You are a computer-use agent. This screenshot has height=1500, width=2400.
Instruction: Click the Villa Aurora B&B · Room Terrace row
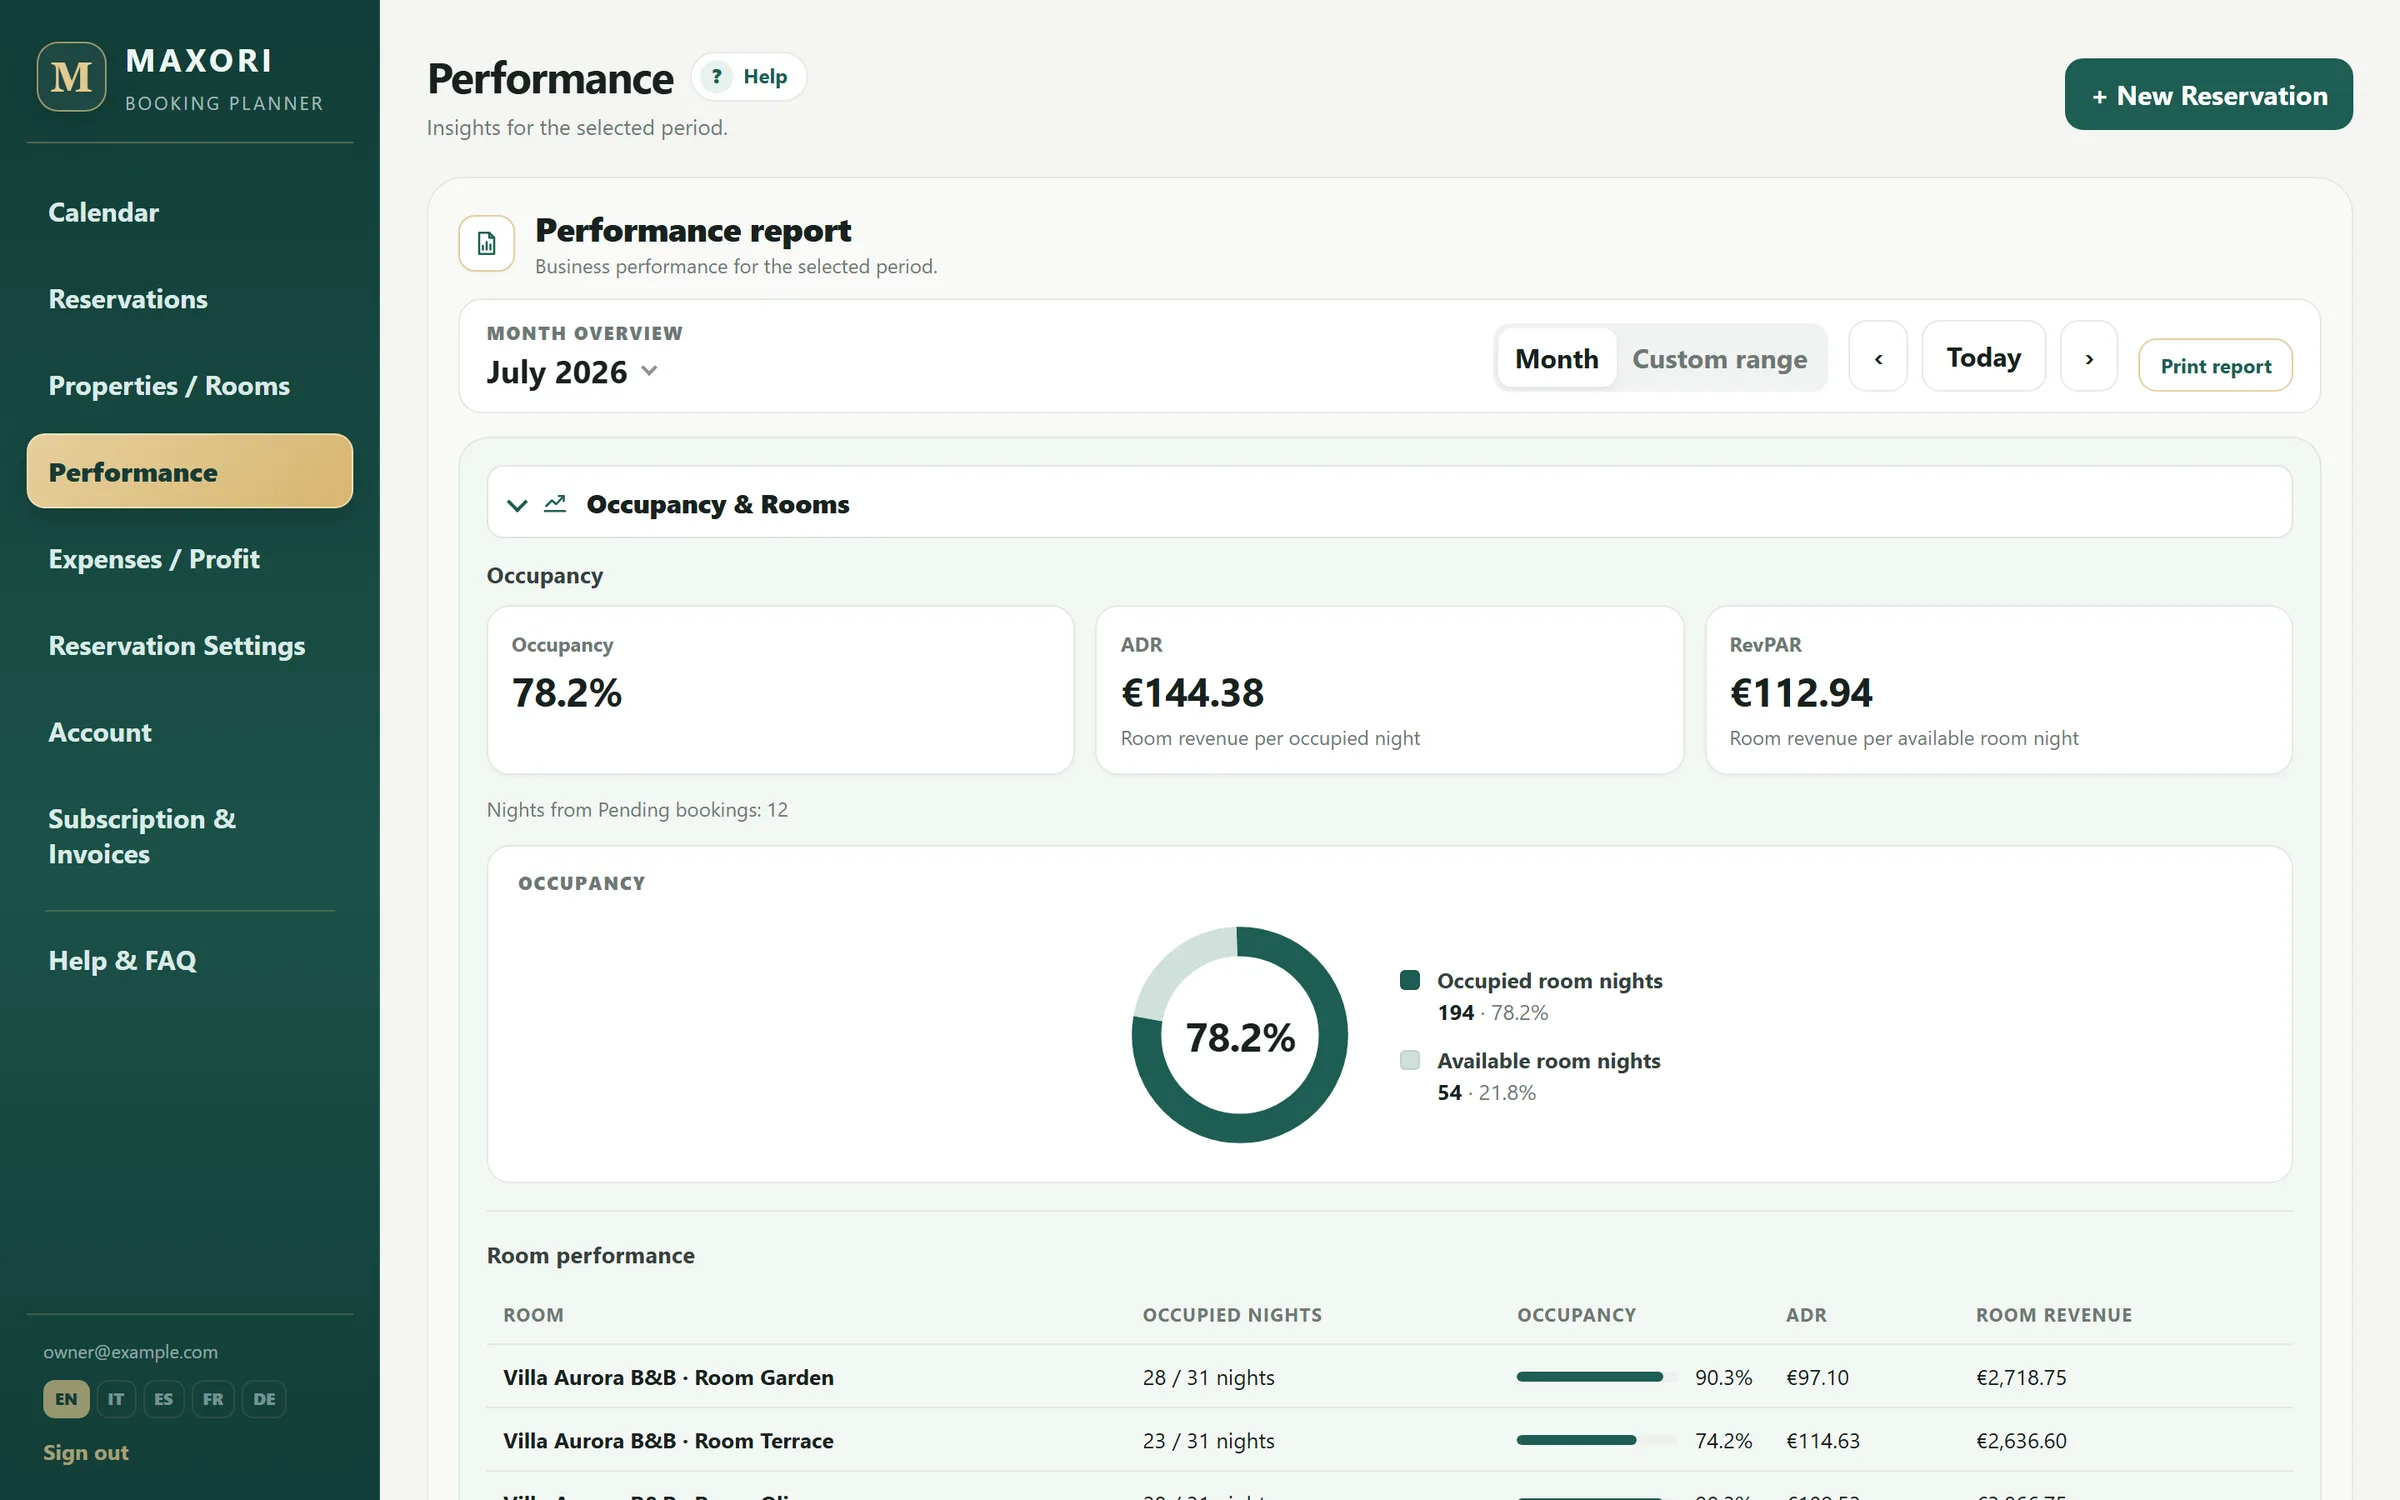pos(1389,1440)
